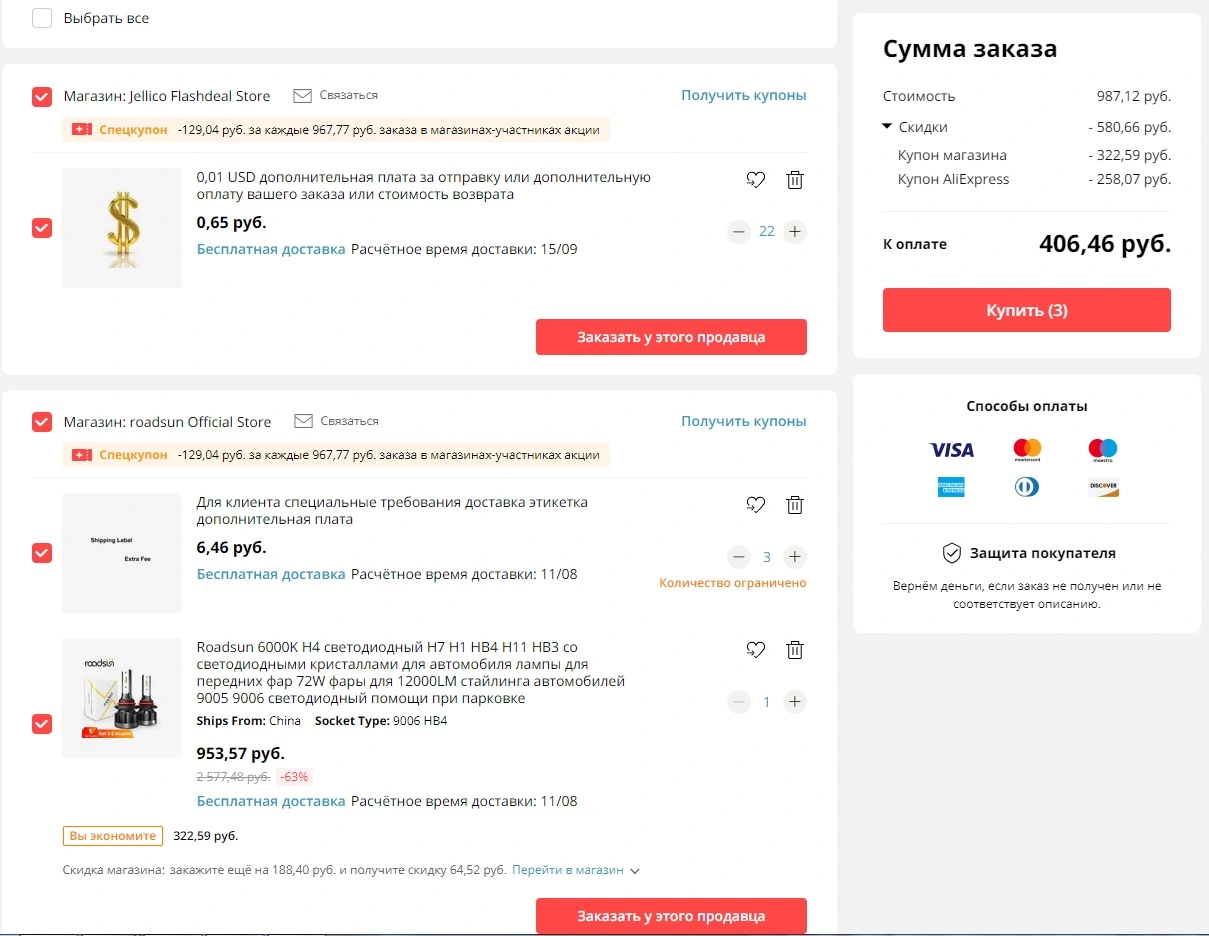
Task: Click Получить купоны for roadsun store
Action: point(744,421)
